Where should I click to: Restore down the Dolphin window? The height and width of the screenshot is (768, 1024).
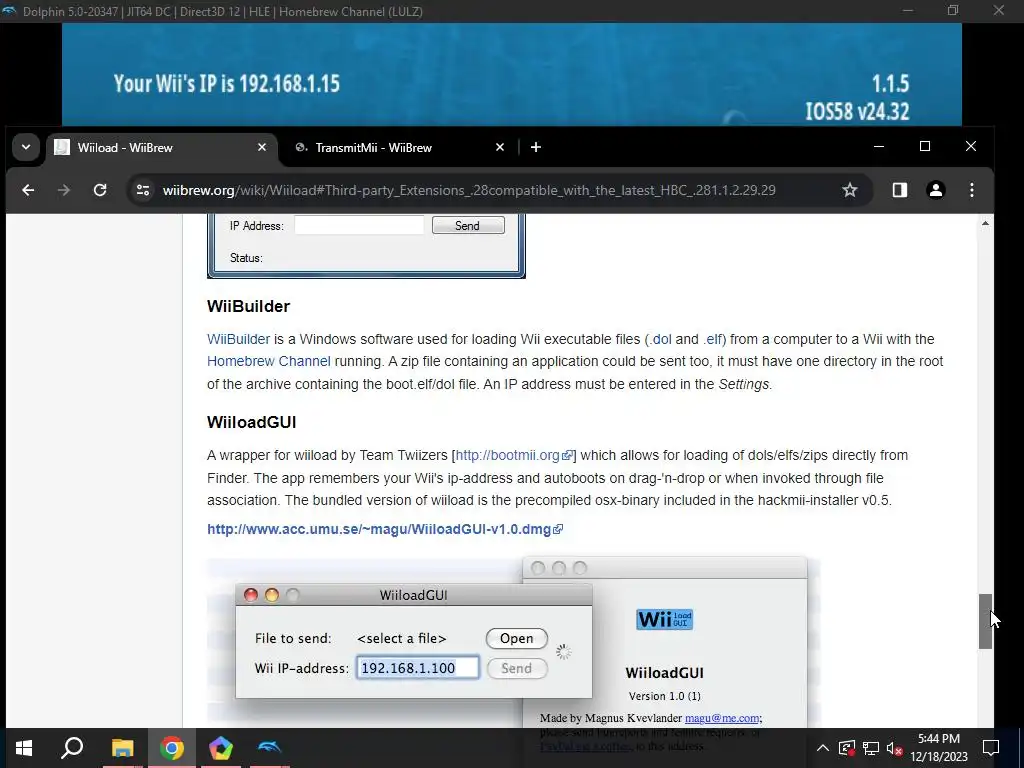(x=953, y=11)
